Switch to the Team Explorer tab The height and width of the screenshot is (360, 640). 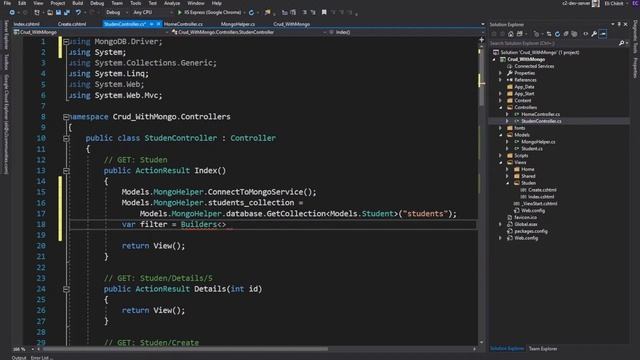543,349
